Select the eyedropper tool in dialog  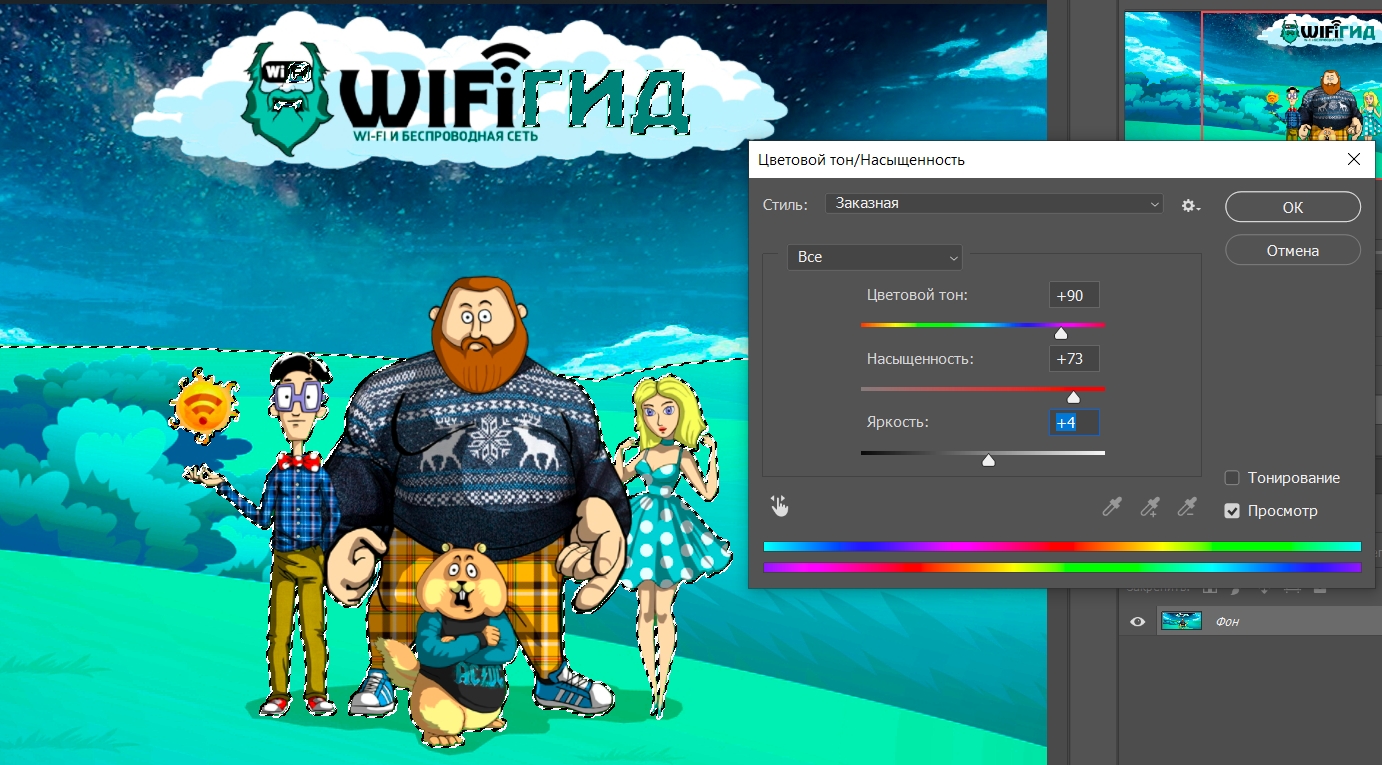(x=1112, y=507)
